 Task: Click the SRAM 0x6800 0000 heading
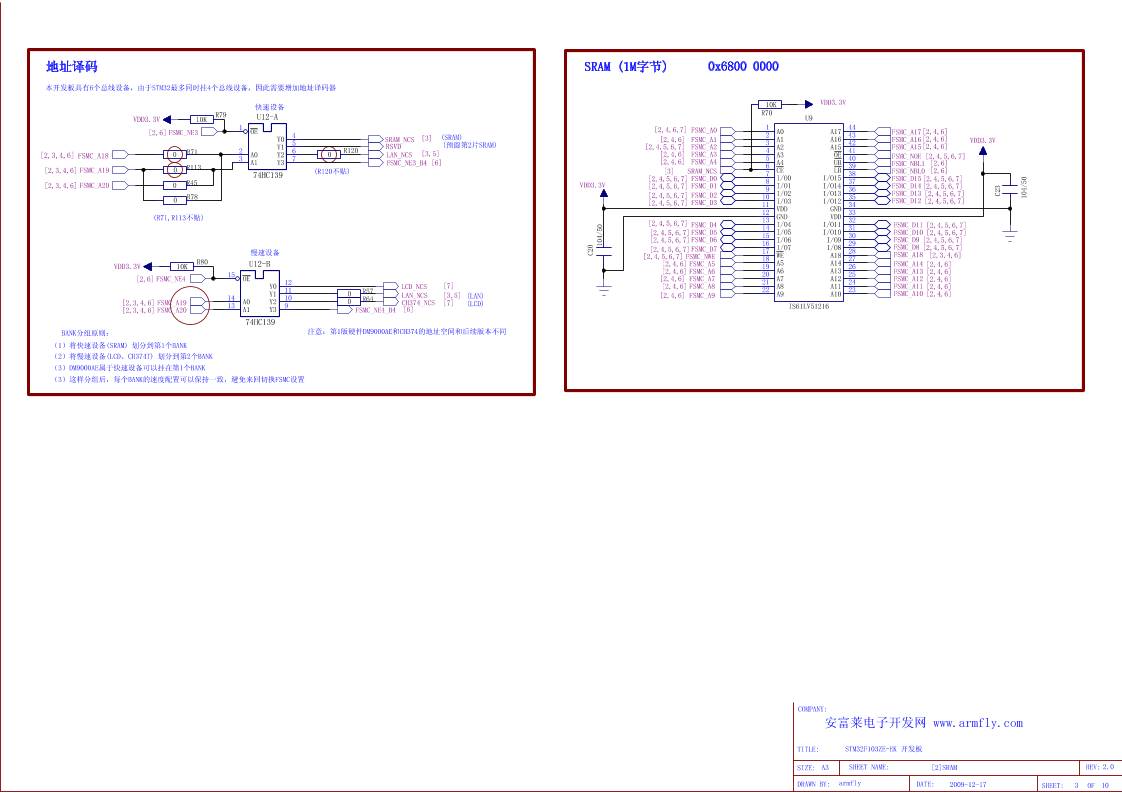click(x=681, y=67)
